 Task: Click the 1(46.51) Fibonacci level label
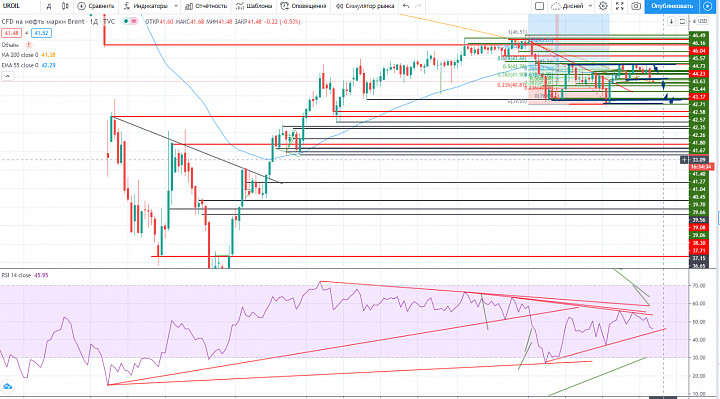[517, 32]
